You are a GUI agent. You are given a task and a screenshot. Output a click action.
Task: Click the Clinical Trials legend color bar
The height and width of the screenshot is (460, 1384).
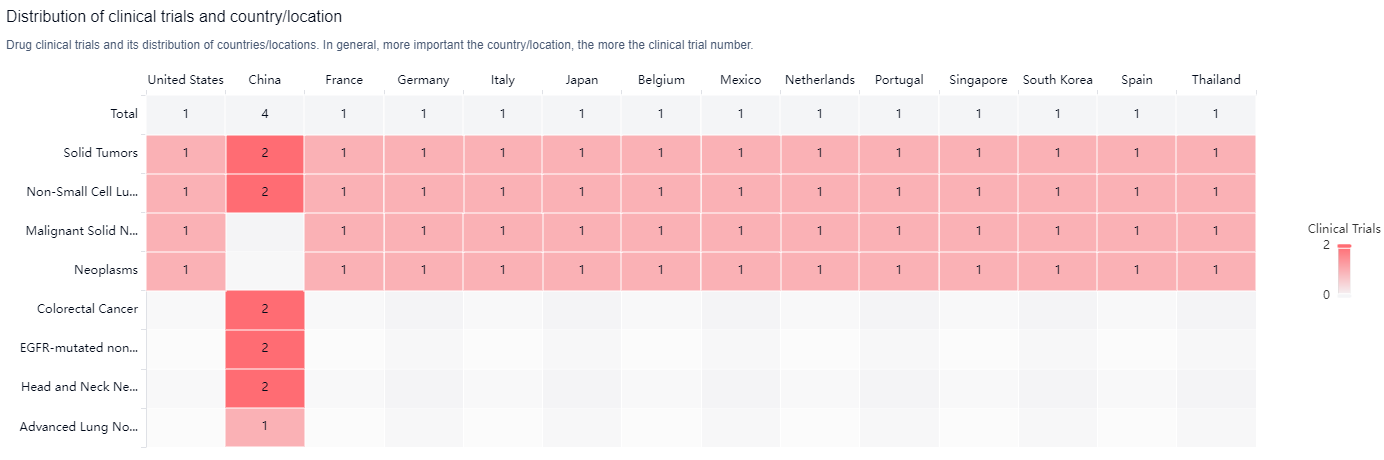click(x=1344, y=270)
